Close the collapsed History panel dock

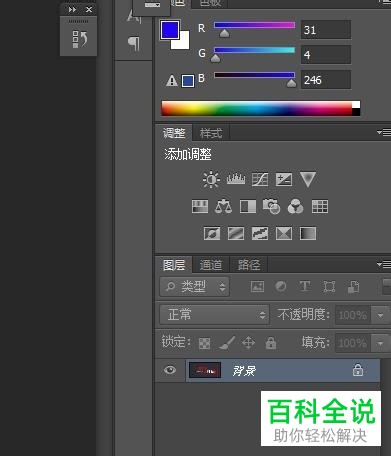coord(89,10)
